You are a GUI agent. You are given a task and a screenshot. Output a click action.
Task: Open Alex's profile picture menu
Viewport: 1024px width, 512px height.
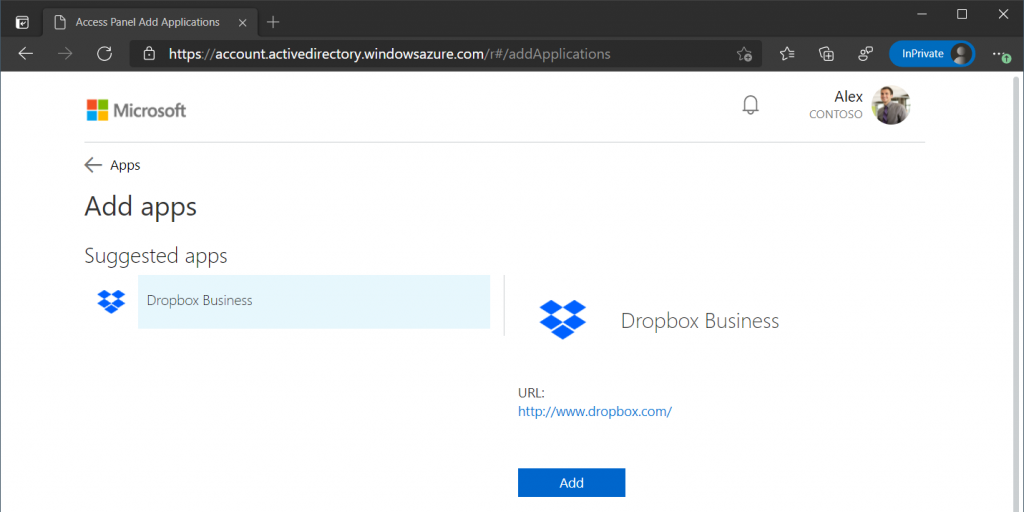coord(891,105)
